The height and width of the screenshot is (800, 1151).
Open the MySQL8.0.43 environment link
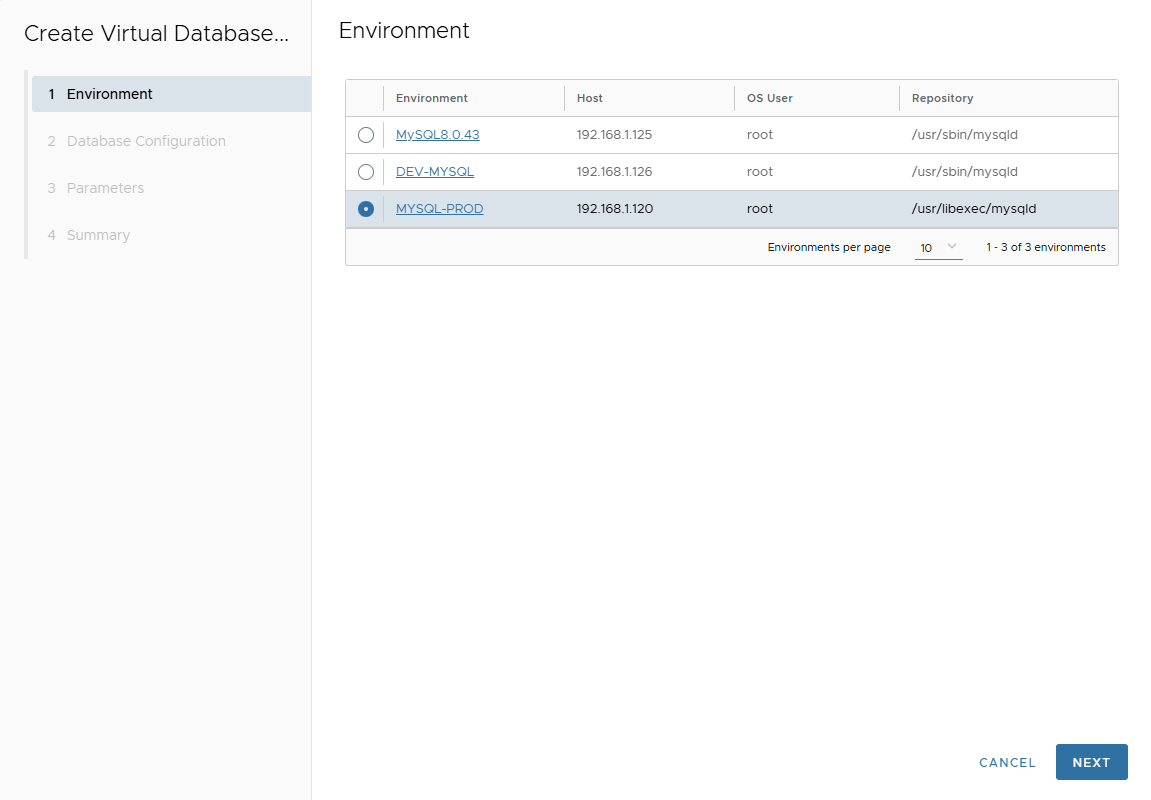coord(437,135)
